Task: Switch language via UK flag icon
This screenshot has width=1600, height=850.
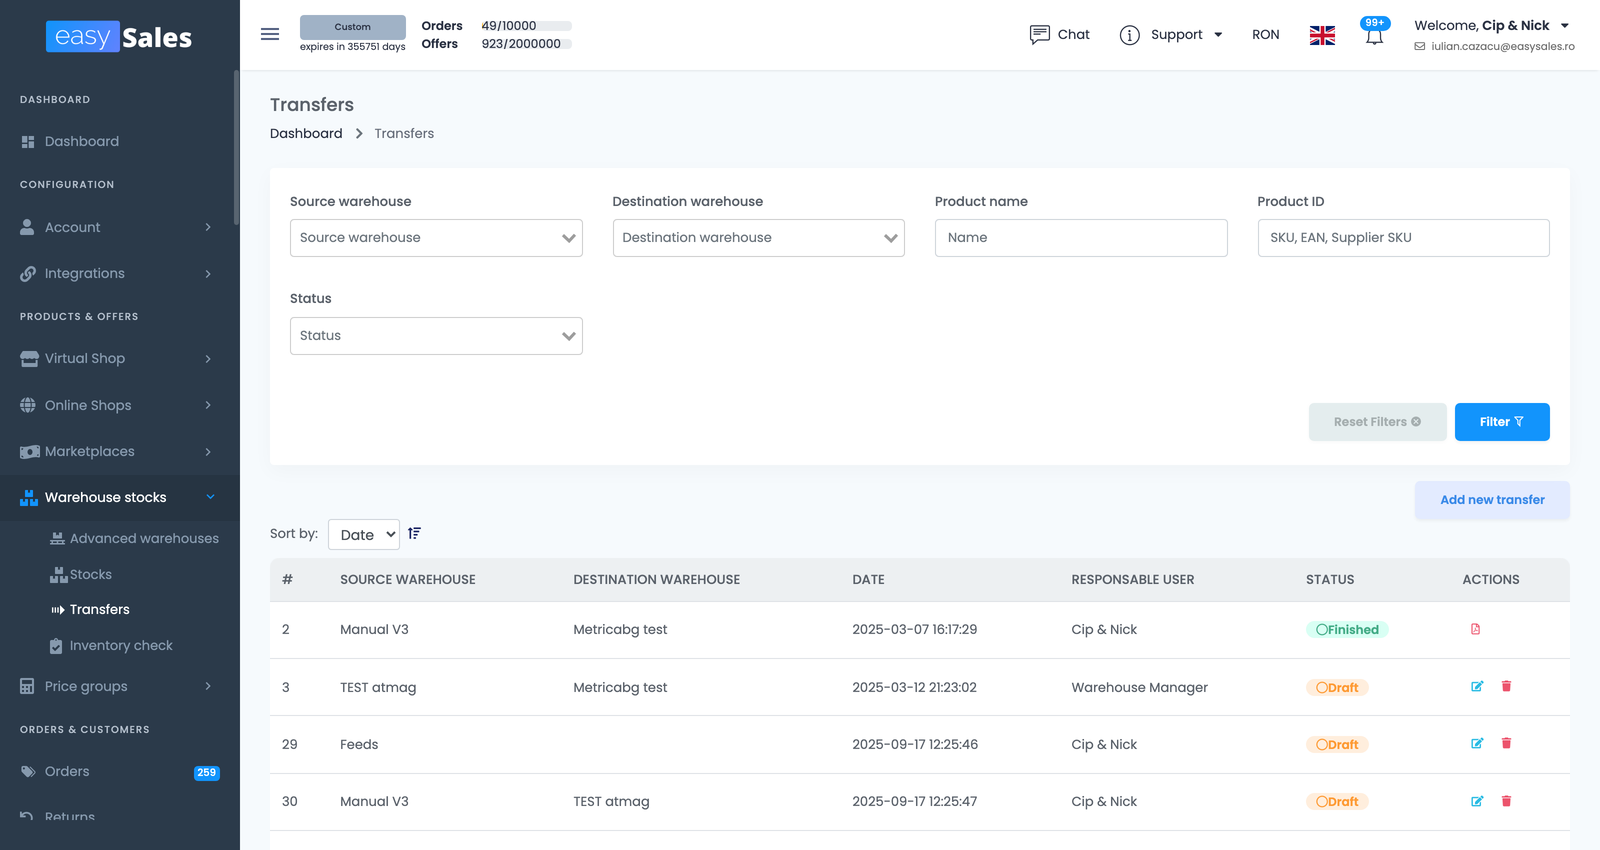Action: coord(1322,35)
